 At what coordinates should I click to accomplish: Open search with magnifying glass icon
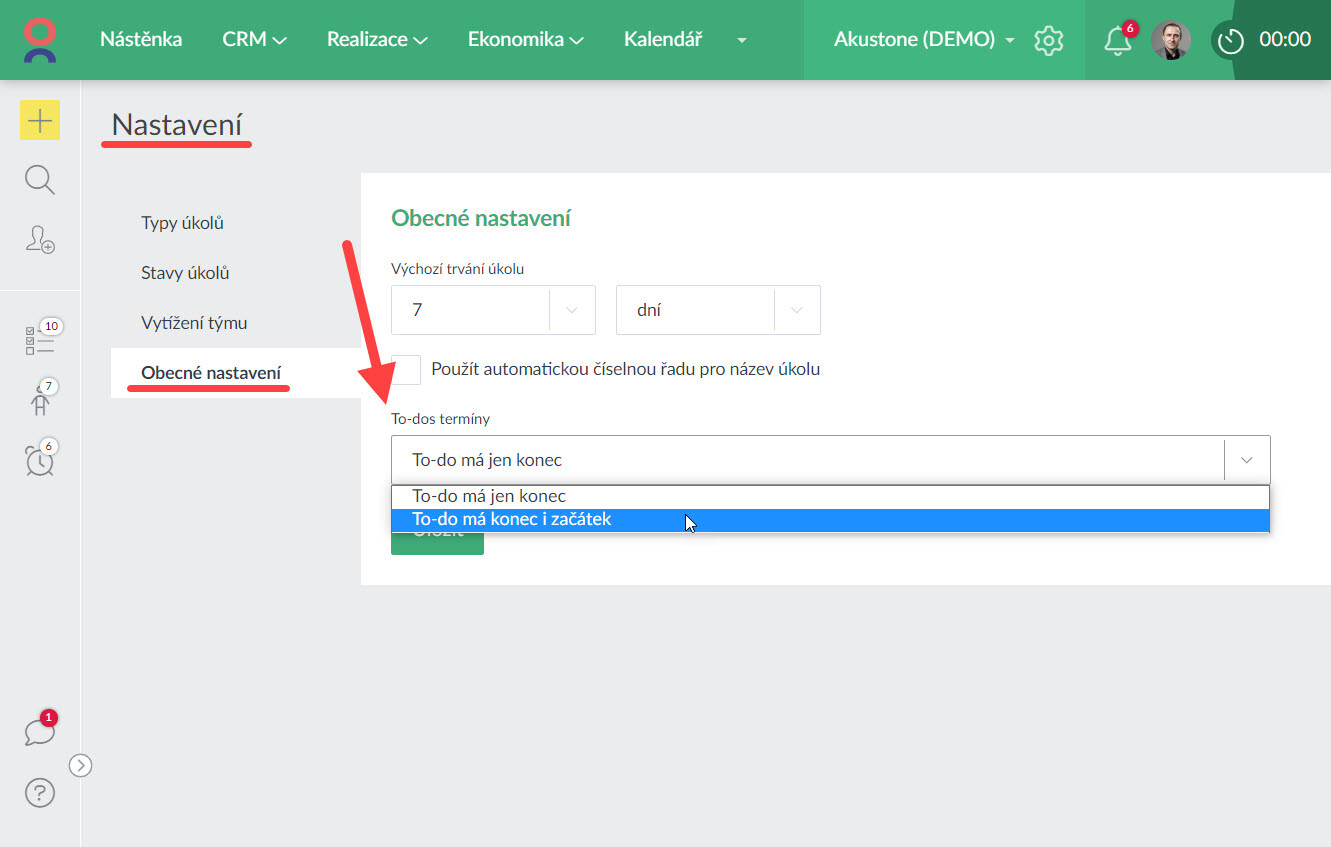click(x=40, y=180)
